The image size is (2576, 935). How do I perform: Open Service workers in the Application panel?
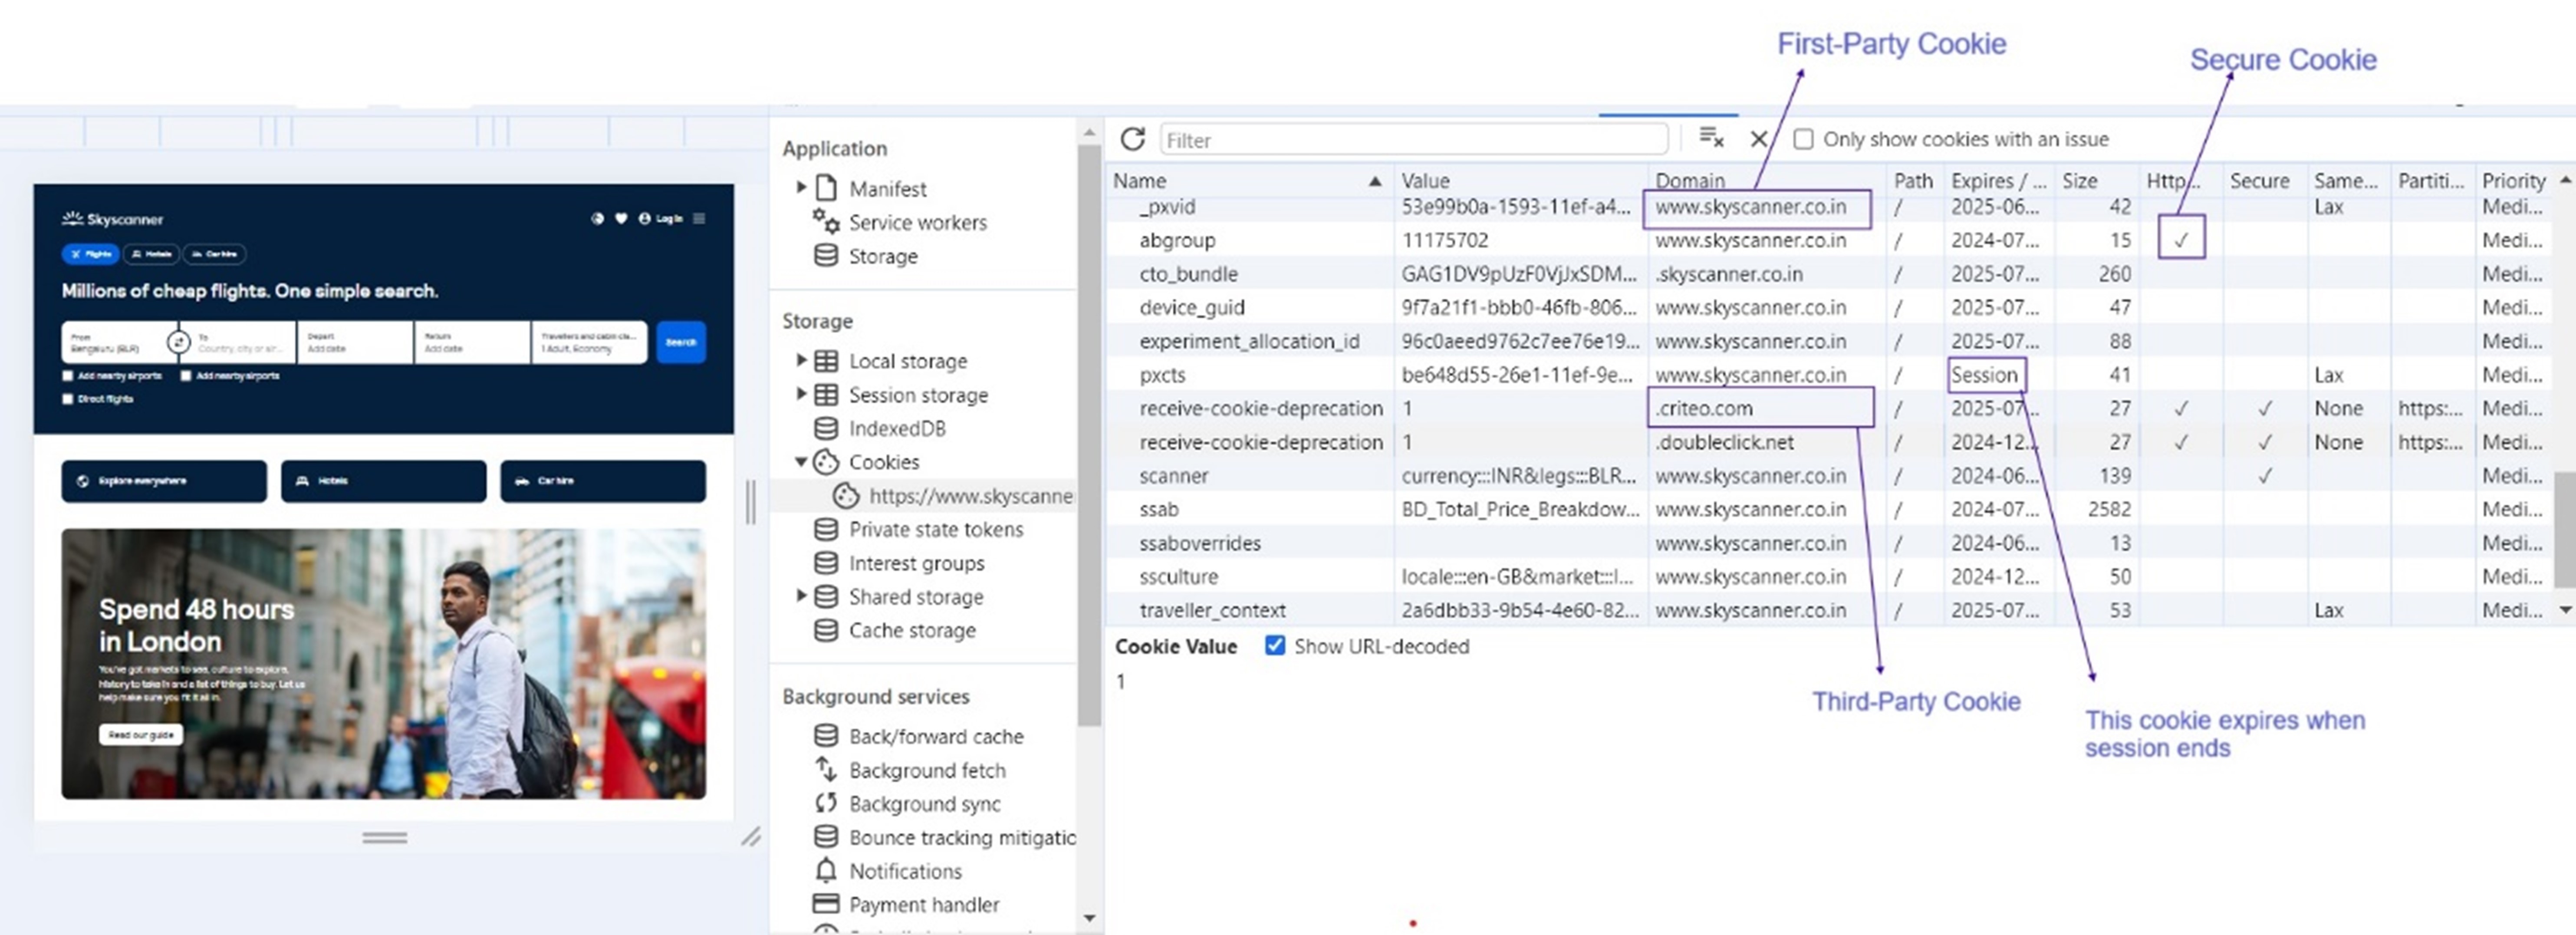click(x=917, y=222)
